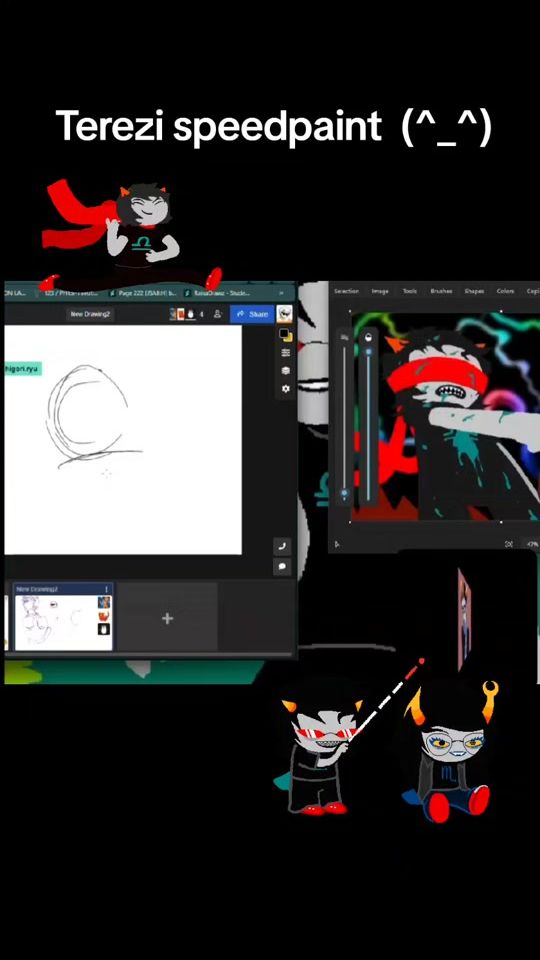Screen dimensions: 540x960
Task: Open the chat bubble icon
Action: coord(282,566)
